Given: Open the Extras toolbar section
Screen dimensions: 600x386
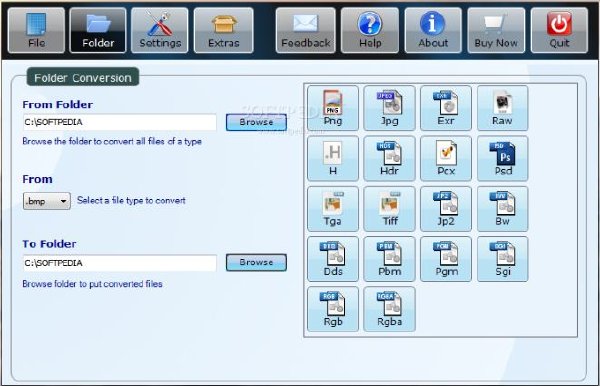Looking at the screenshot, I should tap(224, 30).
